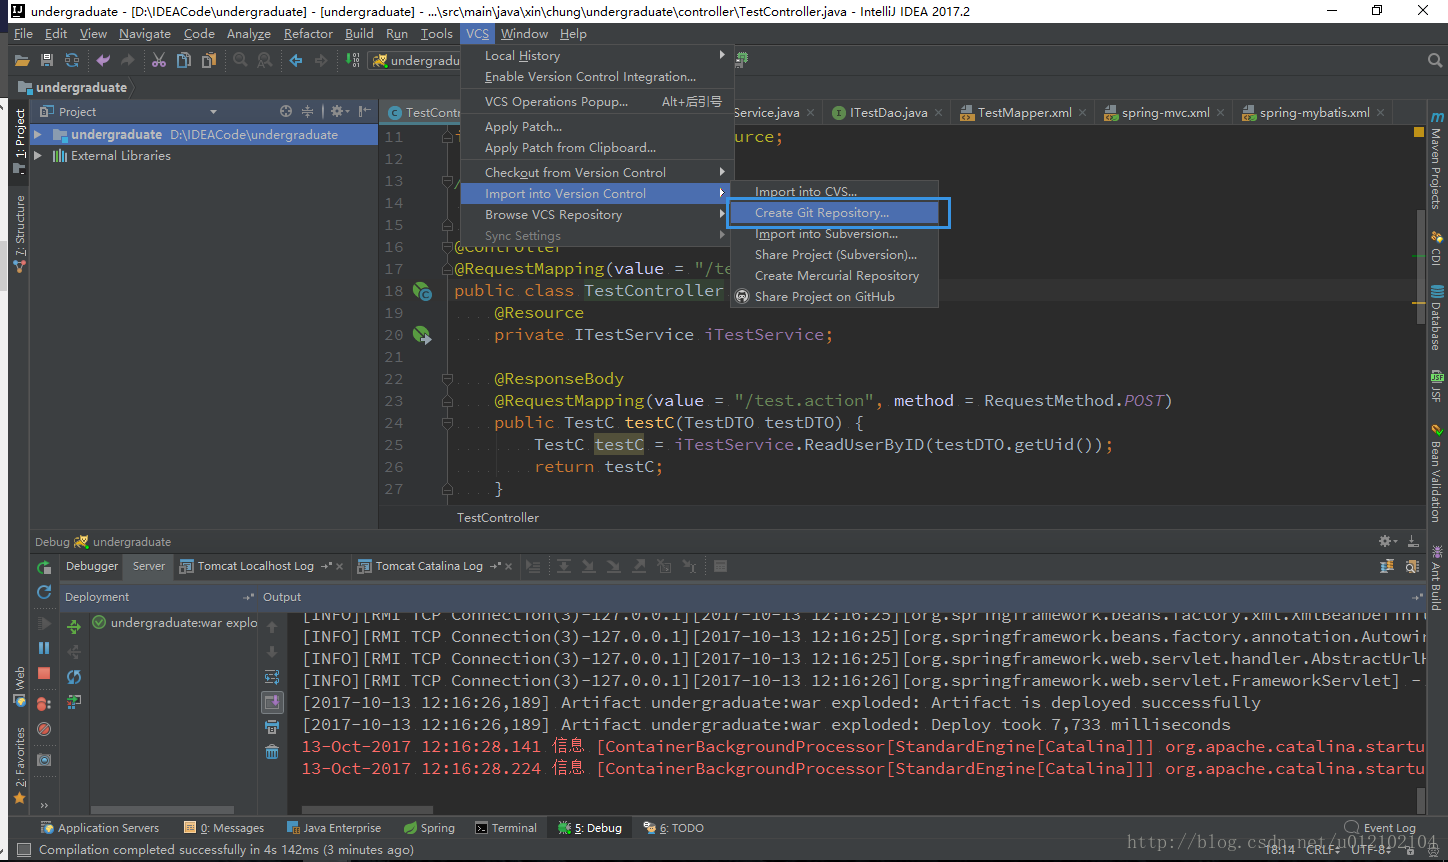The image size is (1448, 862).
Task: Click the Make Project build icon
Action: [x=352, y=61]
